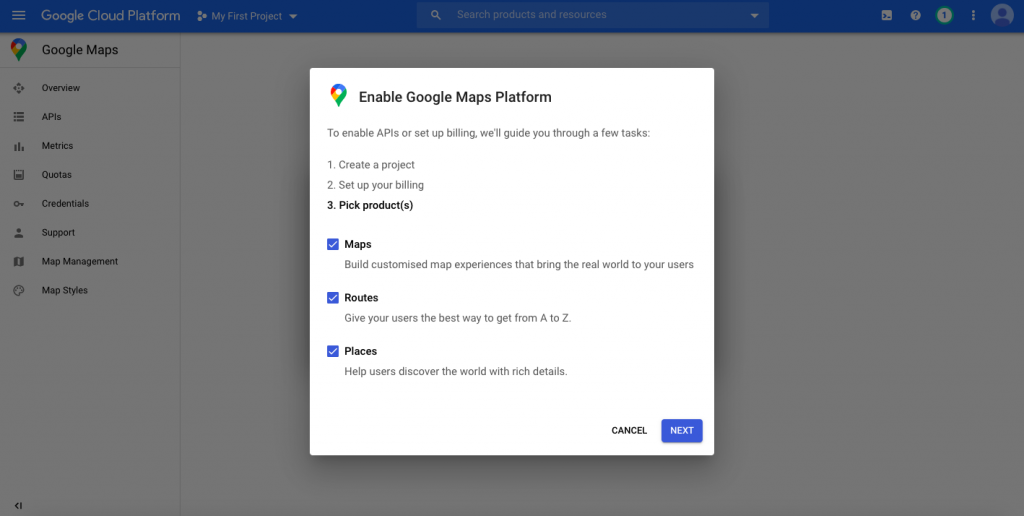The width and height of the screenshot is (1024, 516).
Task: Activate Cloud Shell icon in top bar
Action: (886, 16)
